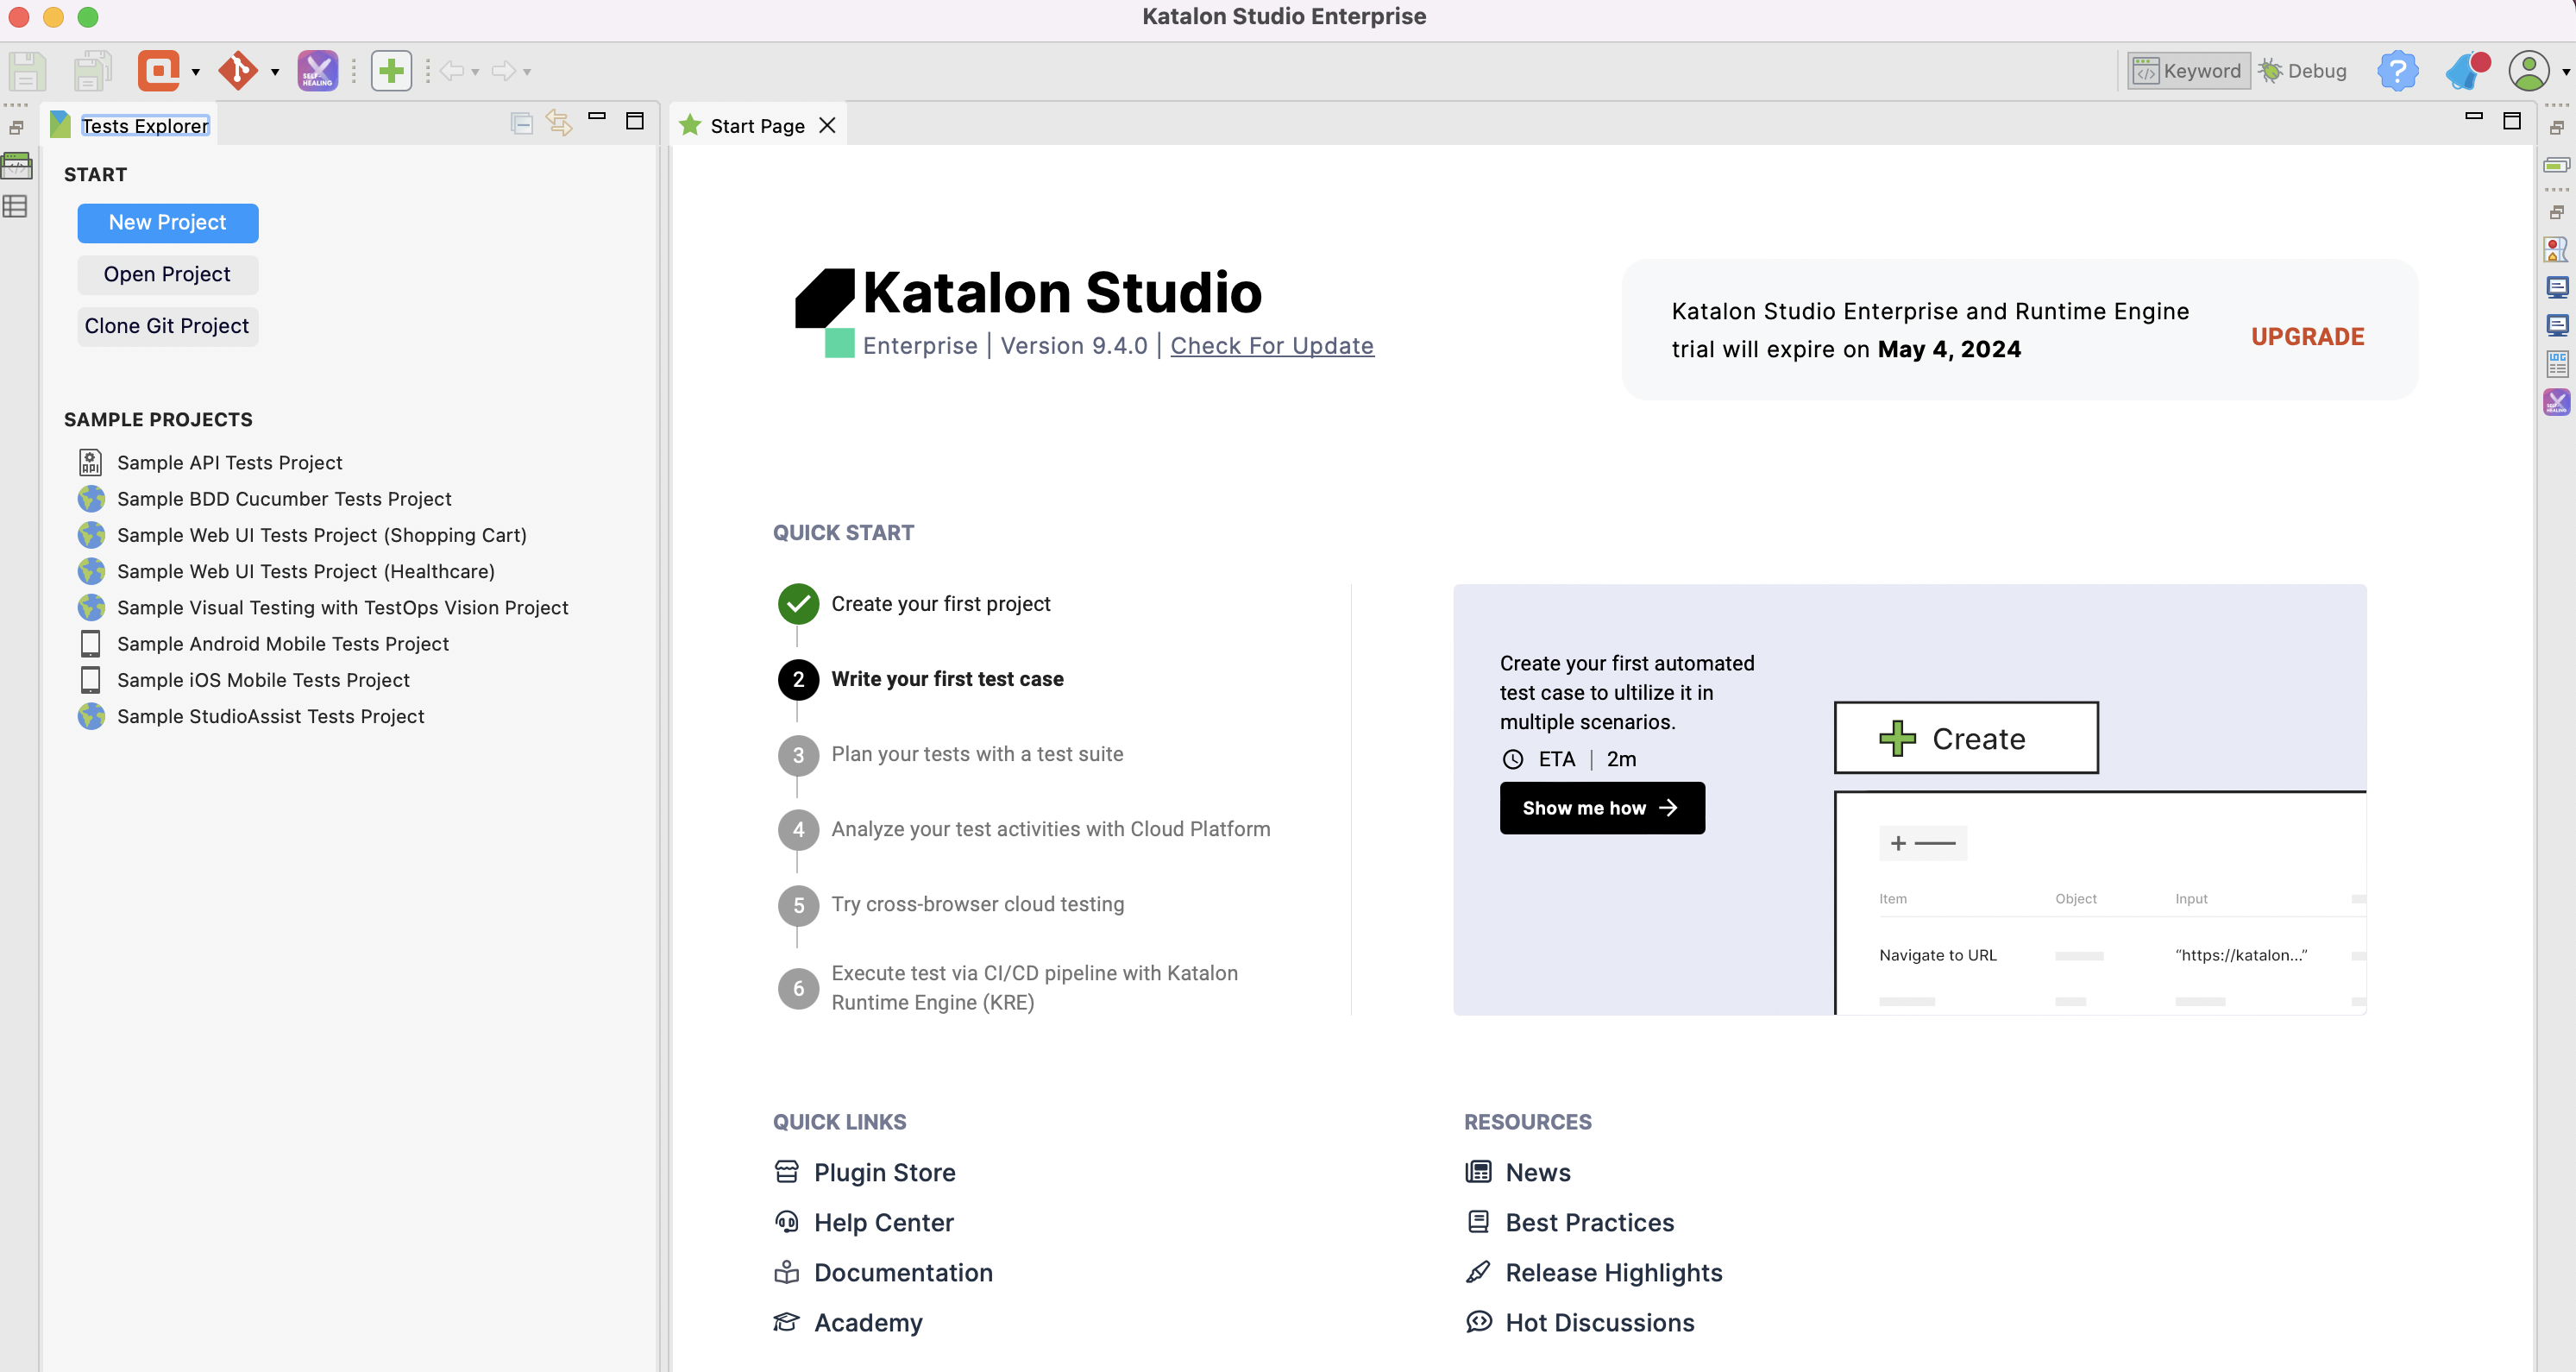
Task: Click the Link with Editor double-arrow icon
Action: [x=559, y=123]
